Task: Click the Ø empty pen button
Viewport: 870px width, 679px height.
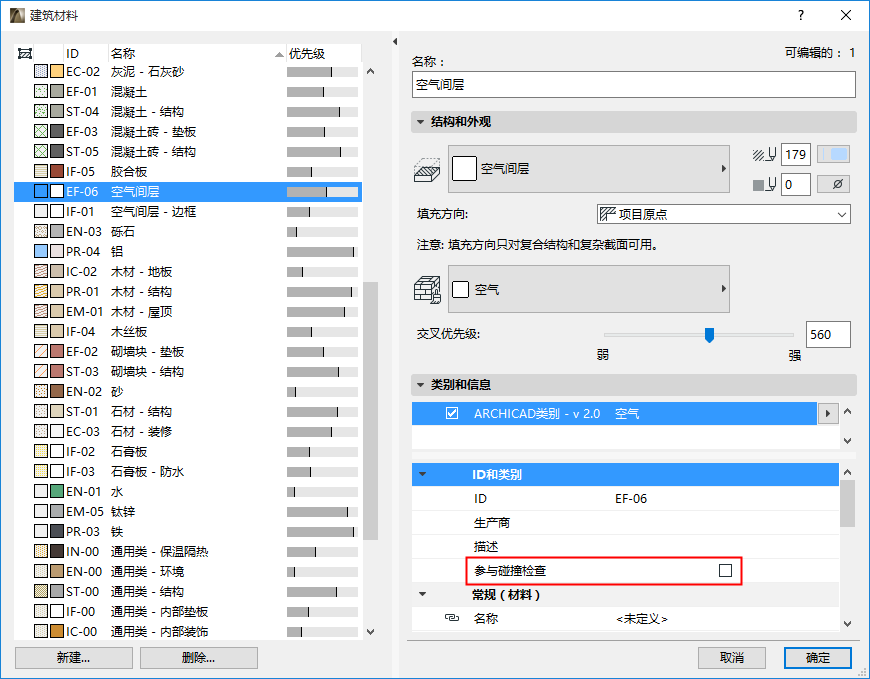Action: point(833,184)
